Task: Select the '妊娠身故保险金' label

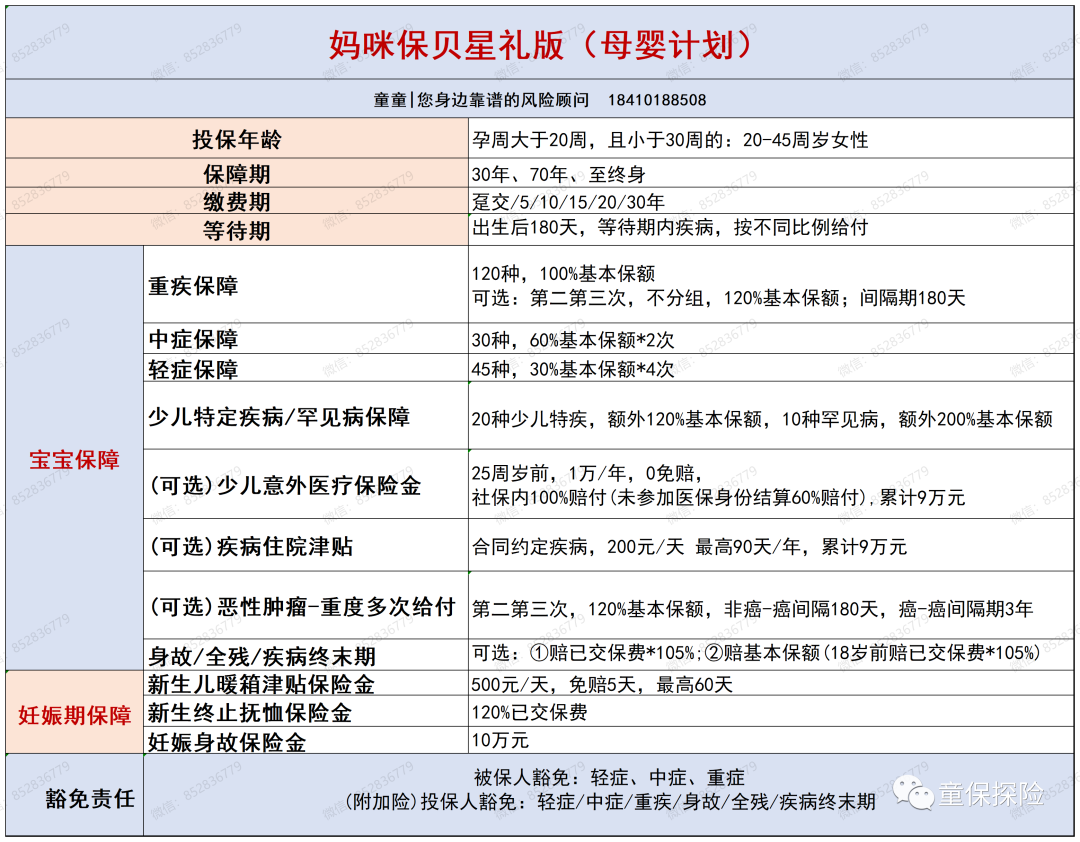Action: (x=306, y=739)
